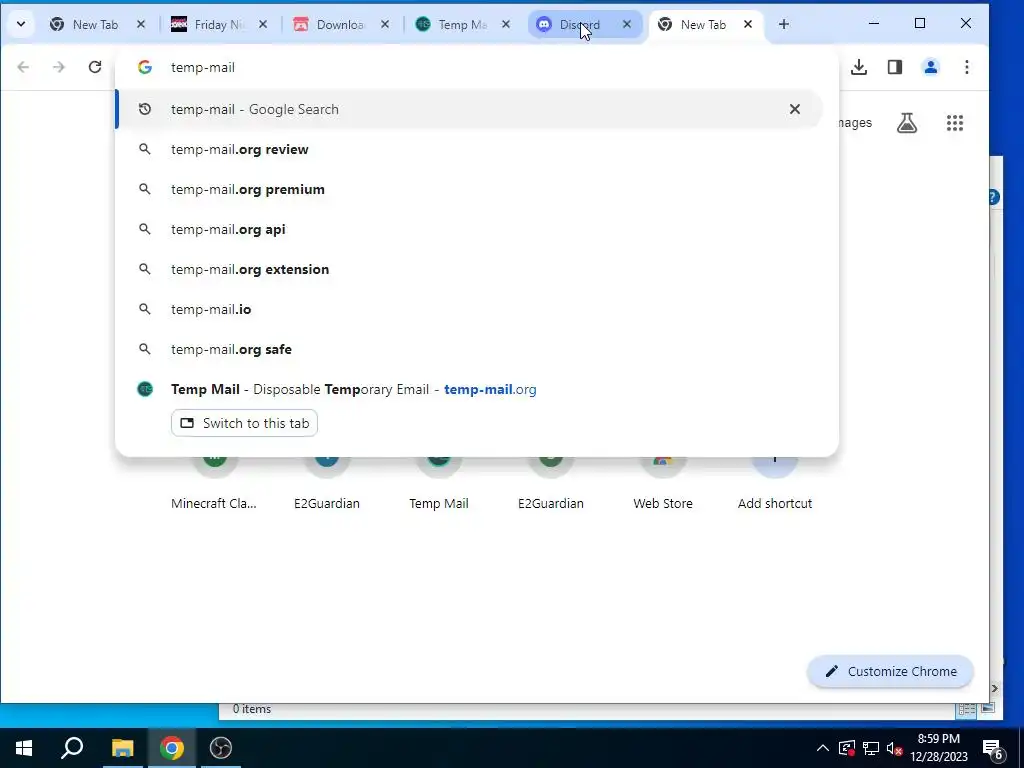
Task: Click the network status tray icon
Action: (x=871, y=748)
